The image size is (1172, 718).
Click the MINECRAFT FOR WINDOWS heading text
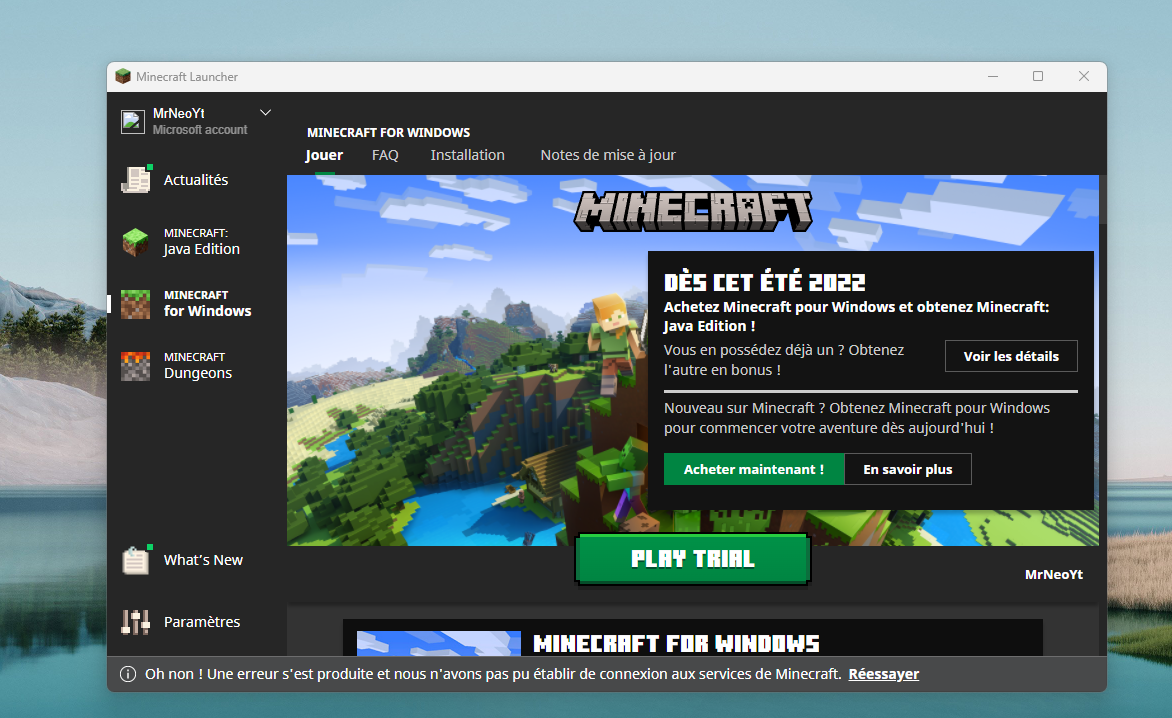[x=389, y=132]
